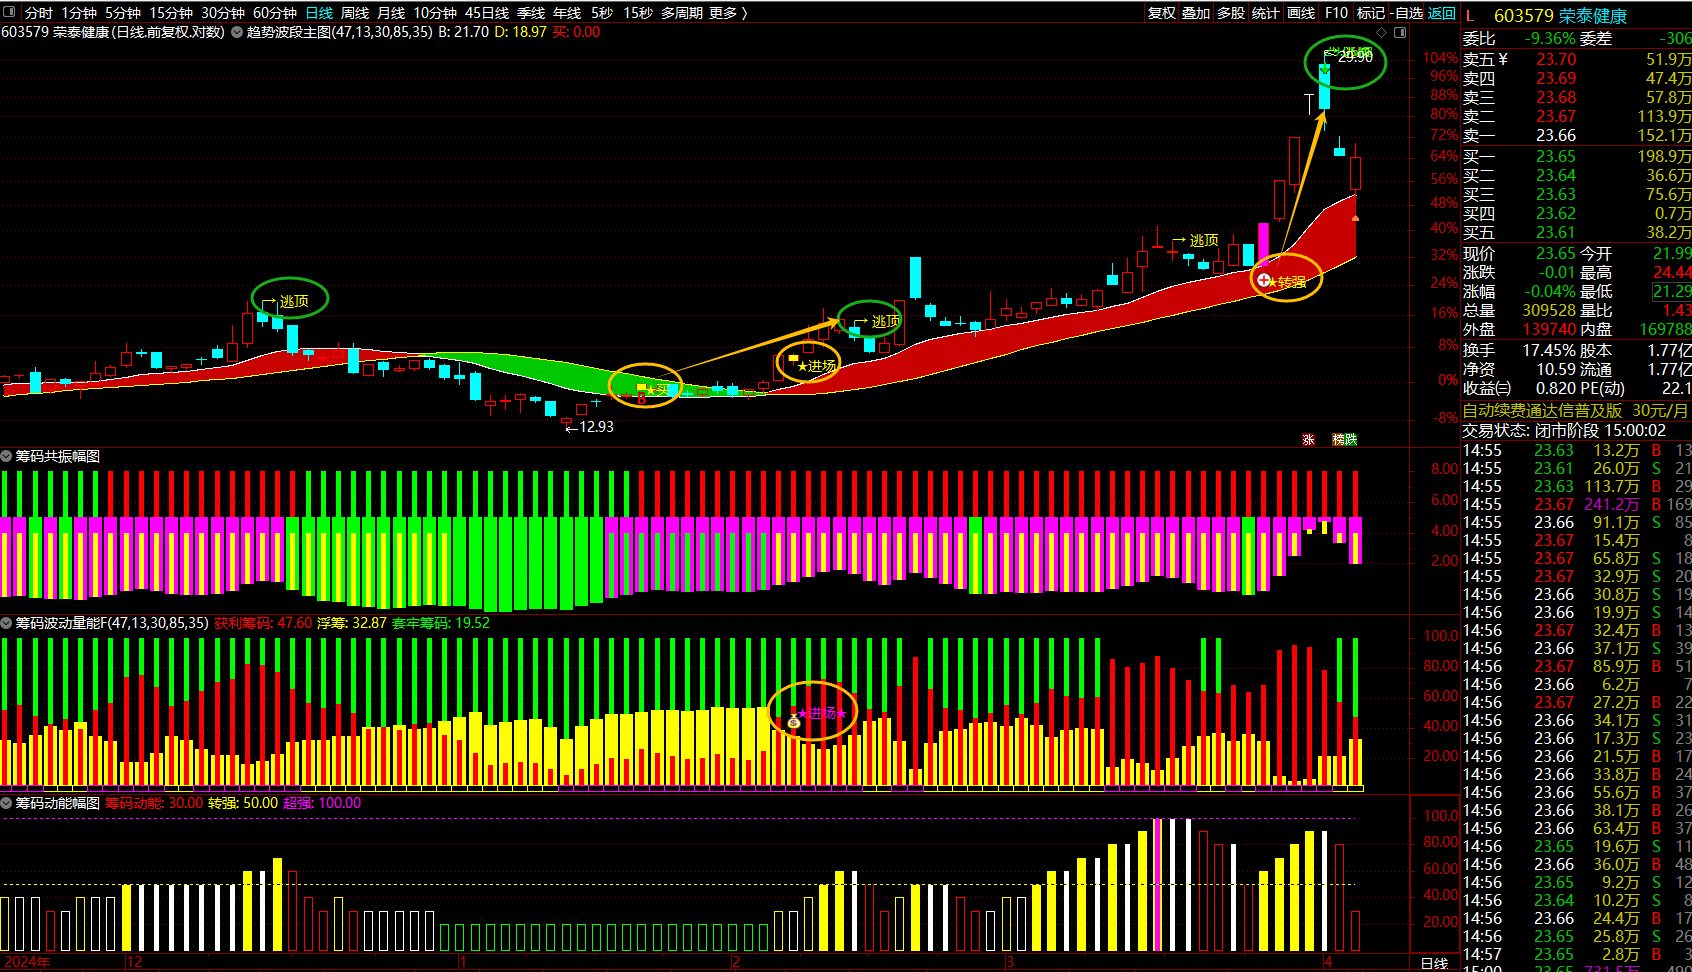1692x972 pixels.
Task: Click the 卖一 price 23.66
Action: click(1556, 136)
